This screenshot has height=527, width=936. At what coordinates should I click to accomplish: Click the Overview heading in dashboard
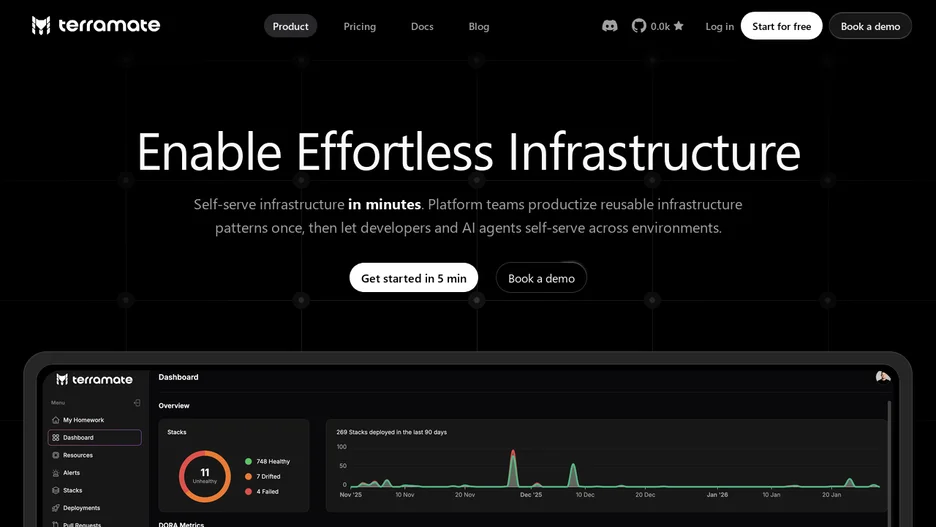coord(174,406)
